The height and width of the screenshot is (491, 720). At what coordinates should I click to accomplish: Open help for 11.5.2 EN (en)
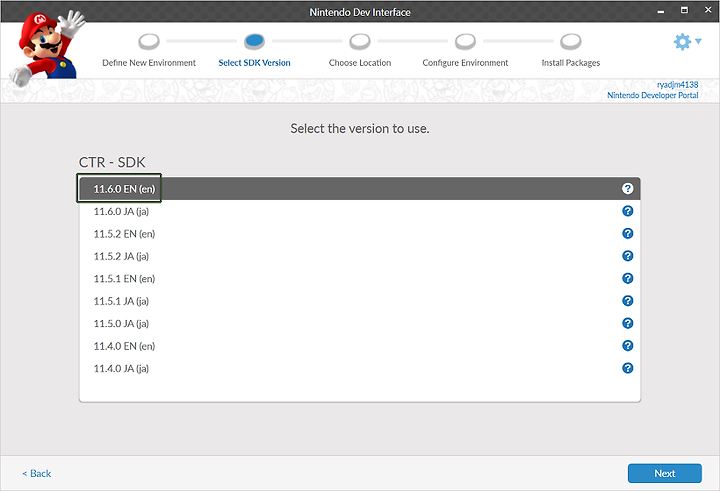pos(627,234)
